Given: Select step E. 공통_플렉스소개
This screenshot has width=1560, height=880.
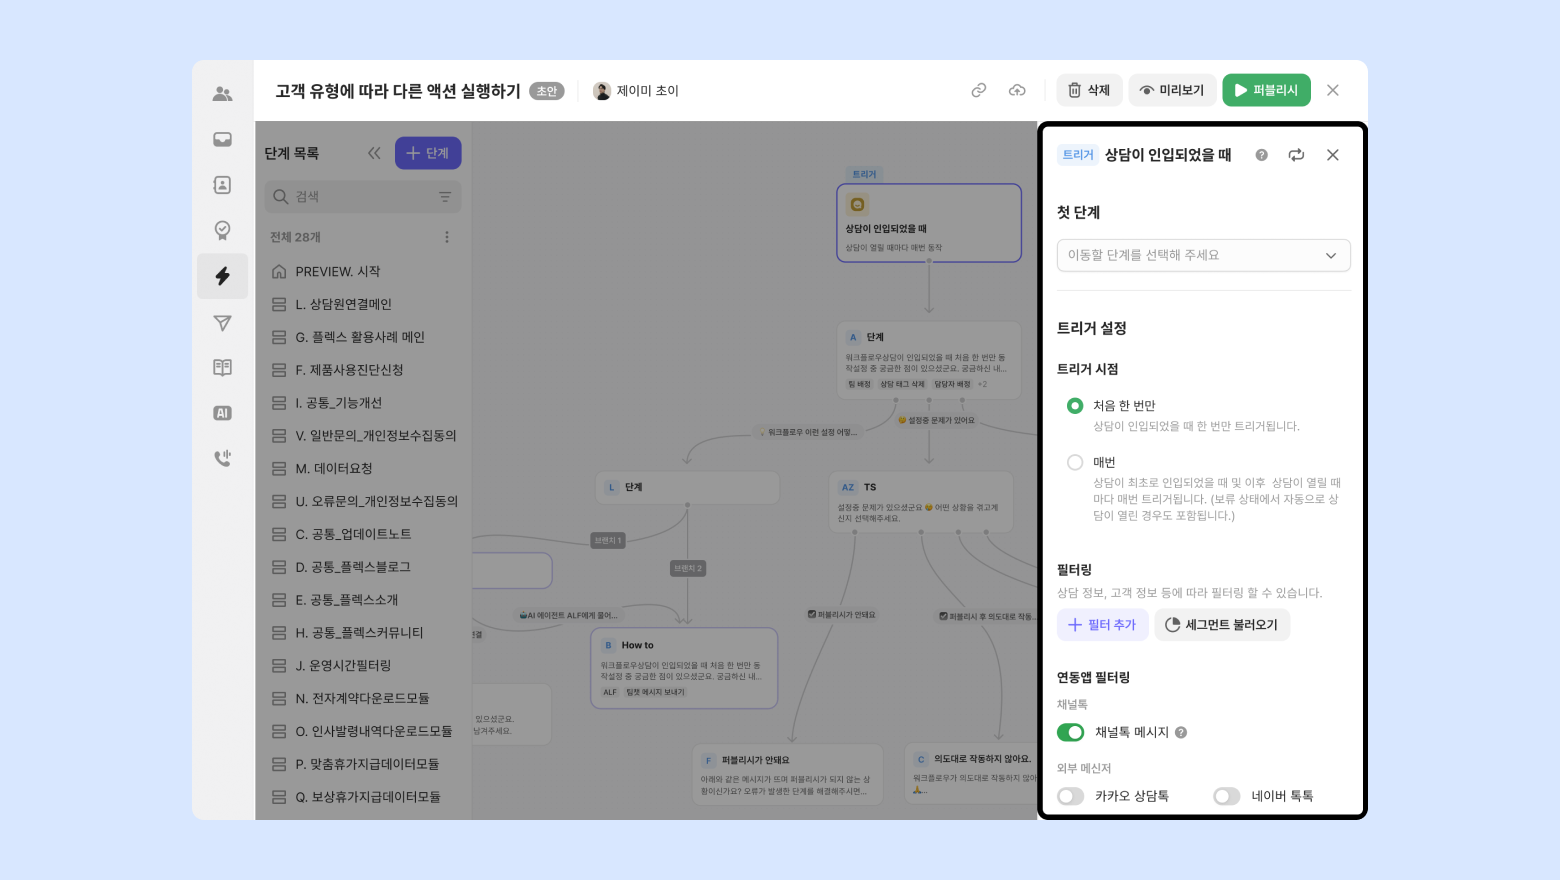Looking at the screenshot, I should 363,600.
